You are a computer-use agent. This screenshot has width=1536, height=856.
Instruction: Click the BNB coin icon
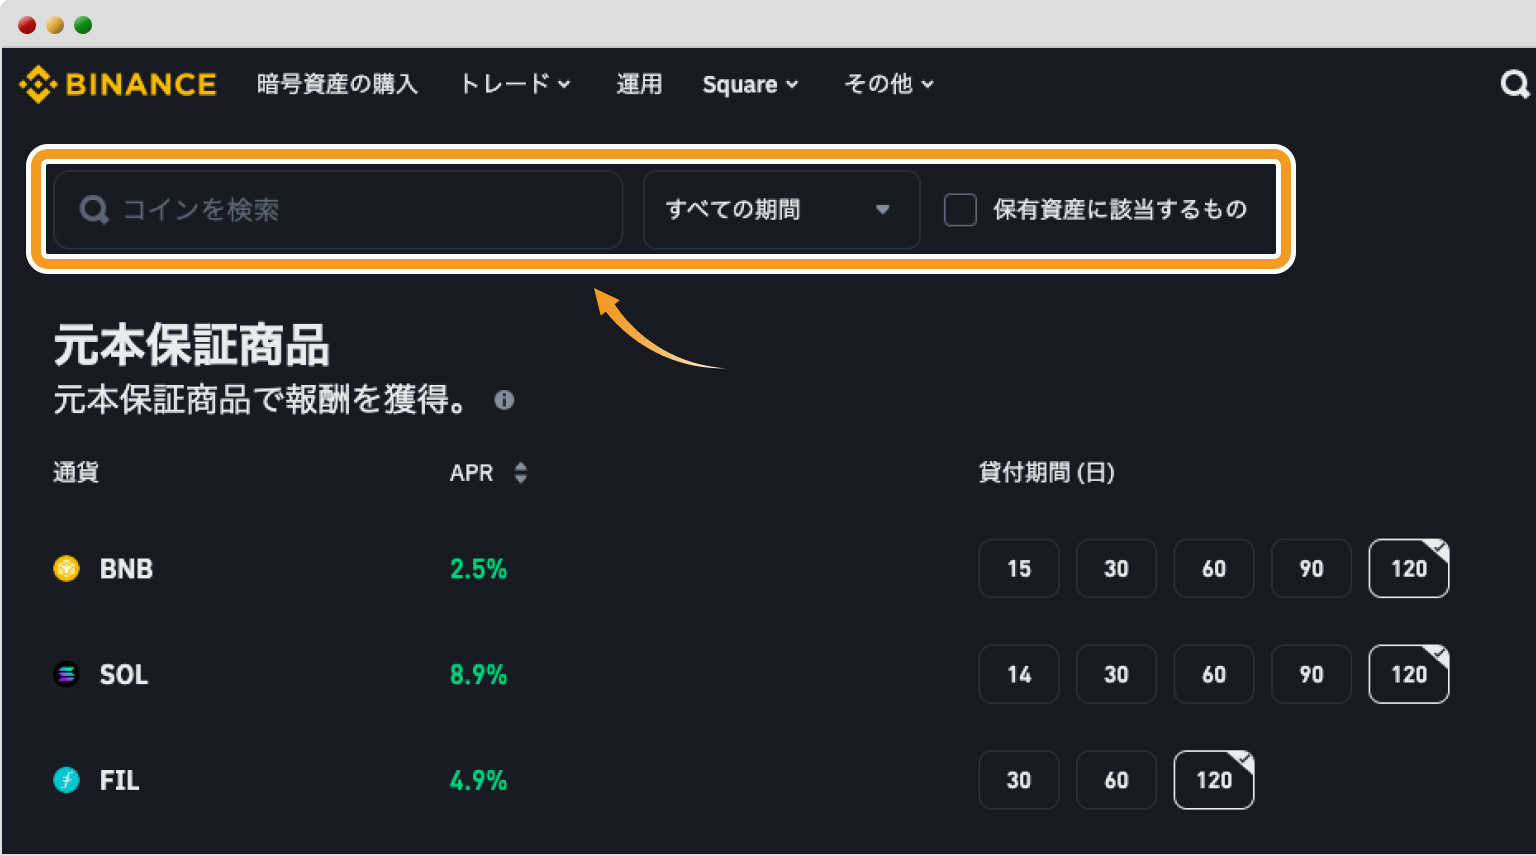point(65,568)
